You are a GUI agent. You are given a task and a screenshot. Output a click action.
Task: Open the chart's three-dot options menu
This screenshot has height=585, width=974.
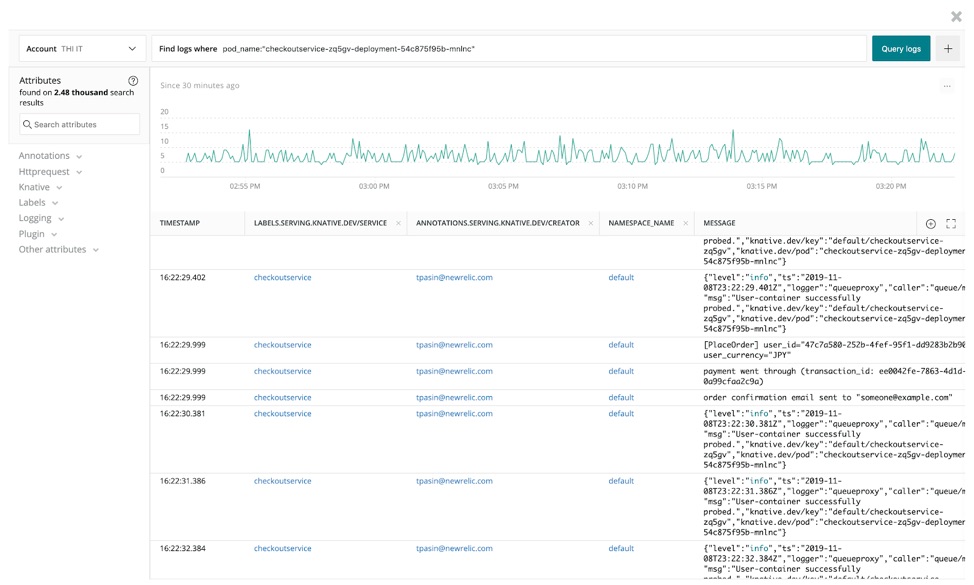(947, 86)
